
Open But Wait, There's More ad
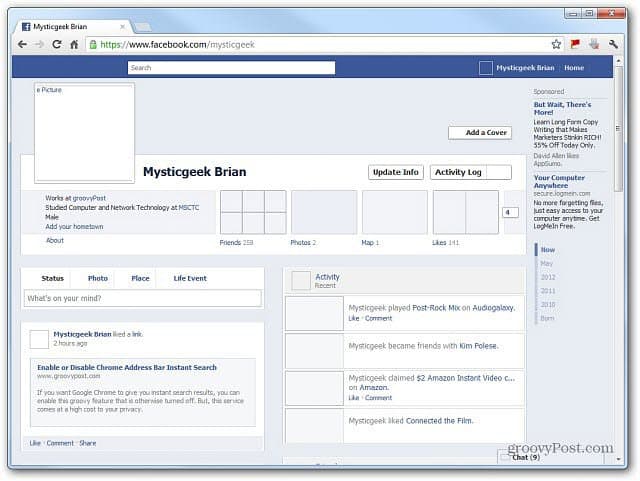pyautogui.click(x=562, y=108)
